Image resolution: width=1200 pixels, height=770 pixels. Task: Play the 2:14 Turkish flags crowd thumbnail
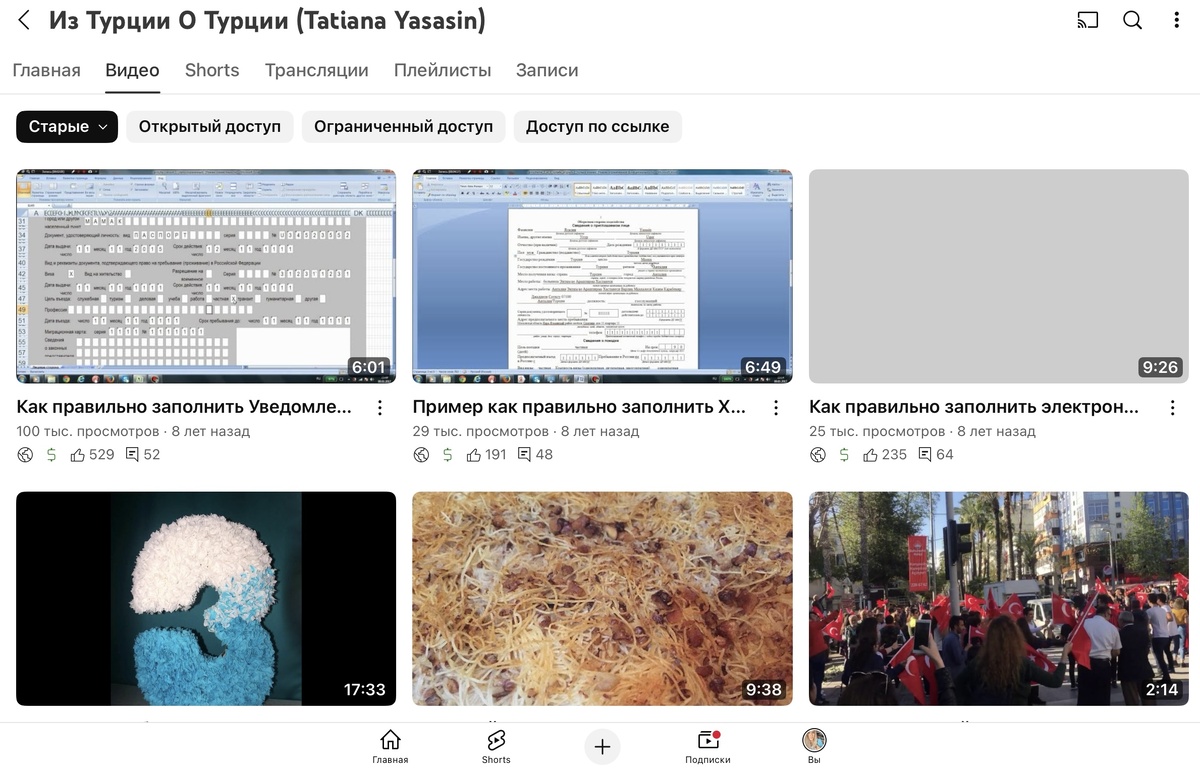click(998, 598)
